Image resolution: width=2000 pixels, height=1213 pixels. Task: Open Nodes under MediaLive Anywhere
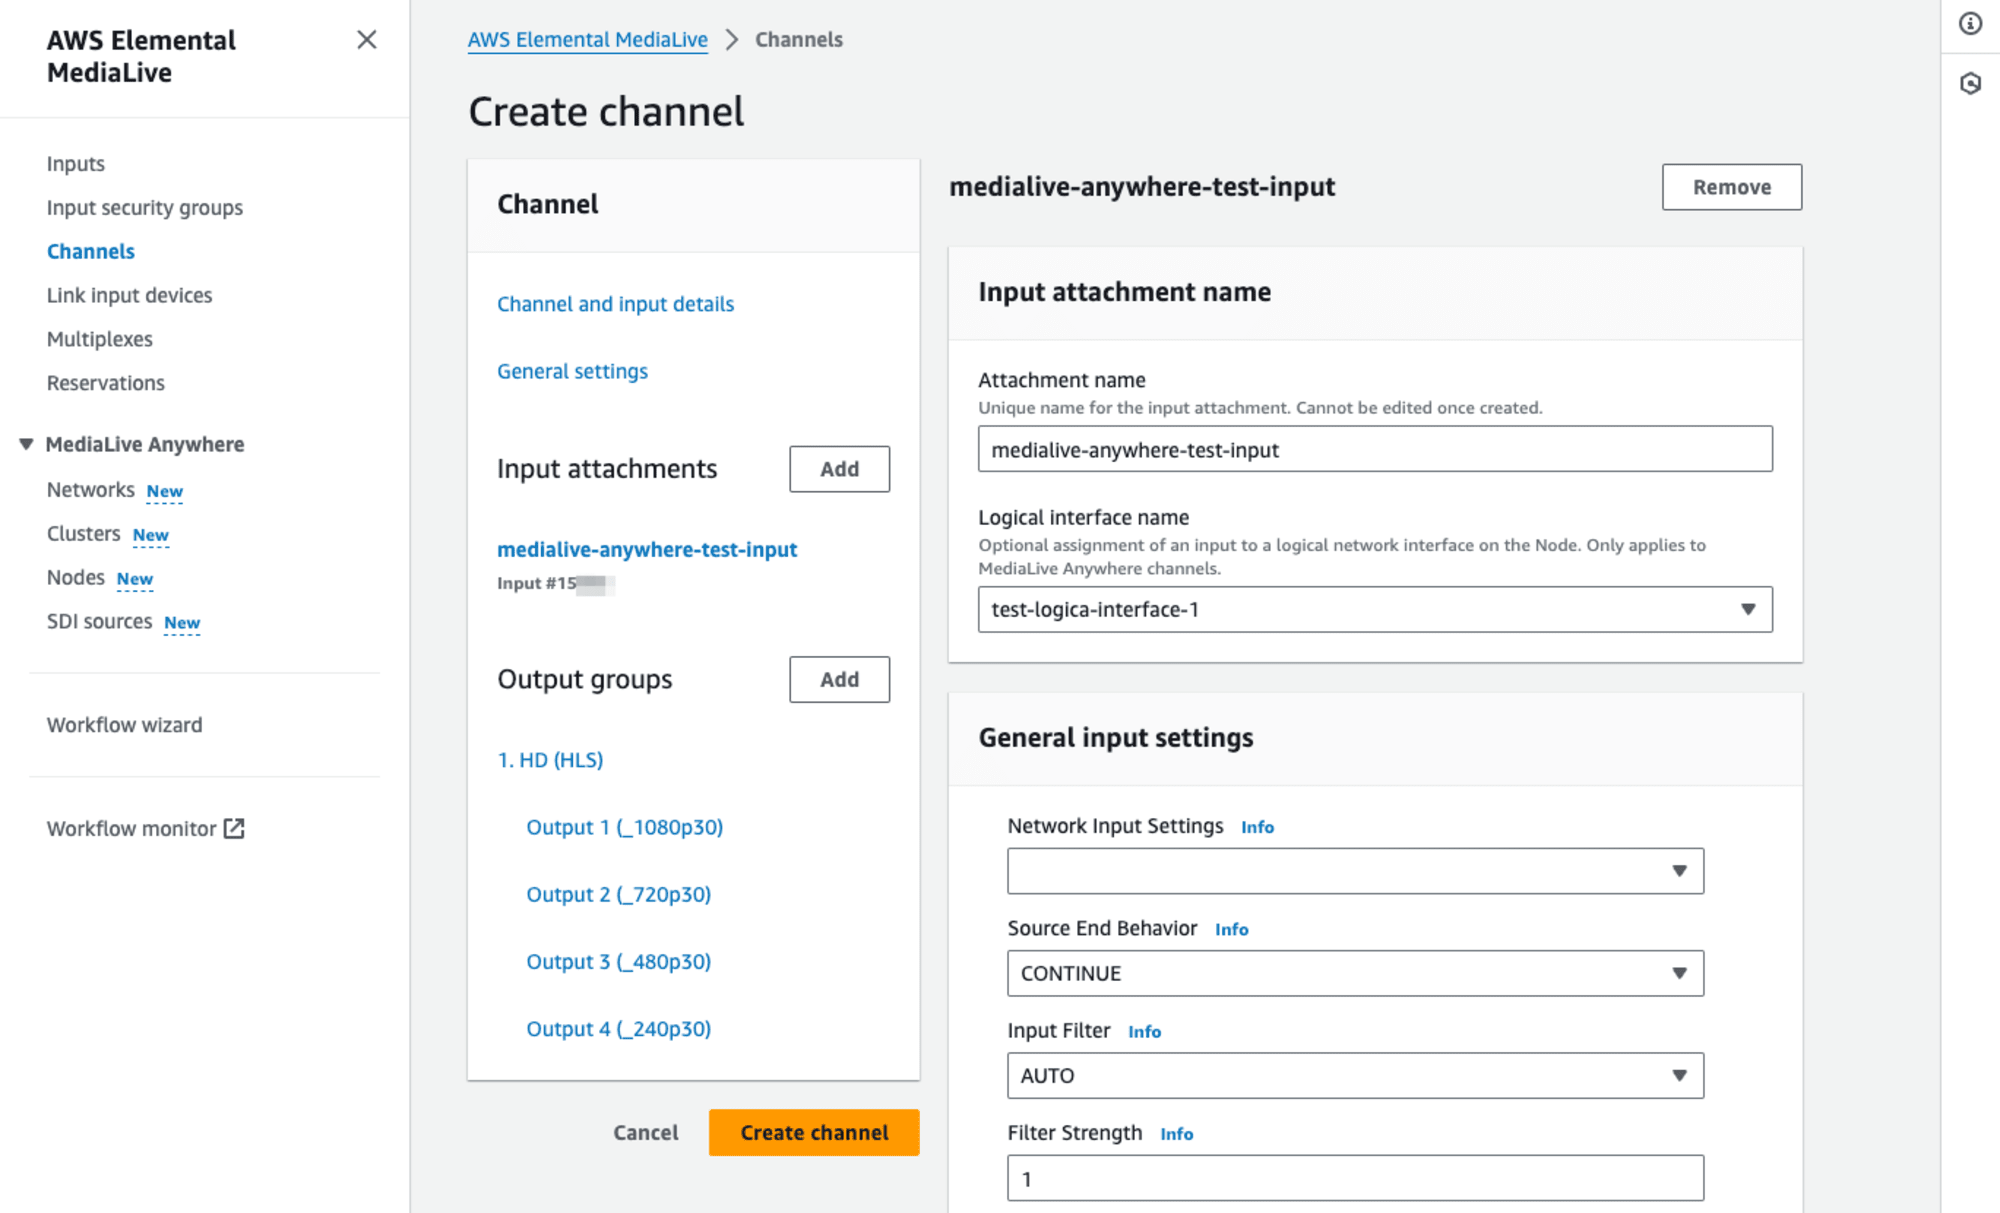[x=76, y=578]
